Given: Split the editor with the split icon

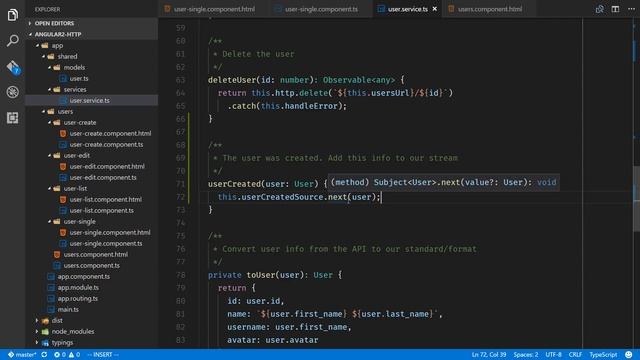Looking at the screenshot, I should click(615, 9).
